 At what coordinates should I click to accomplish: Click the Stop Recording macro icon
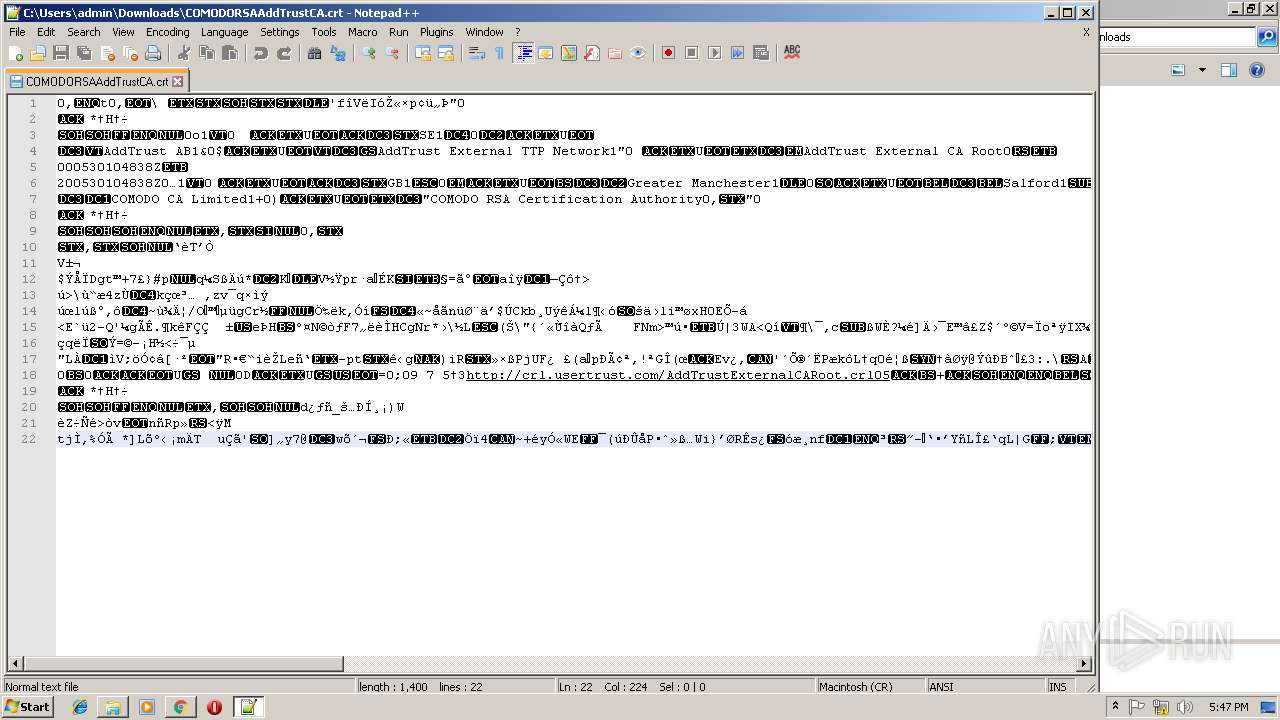click(x=692, y=53)
